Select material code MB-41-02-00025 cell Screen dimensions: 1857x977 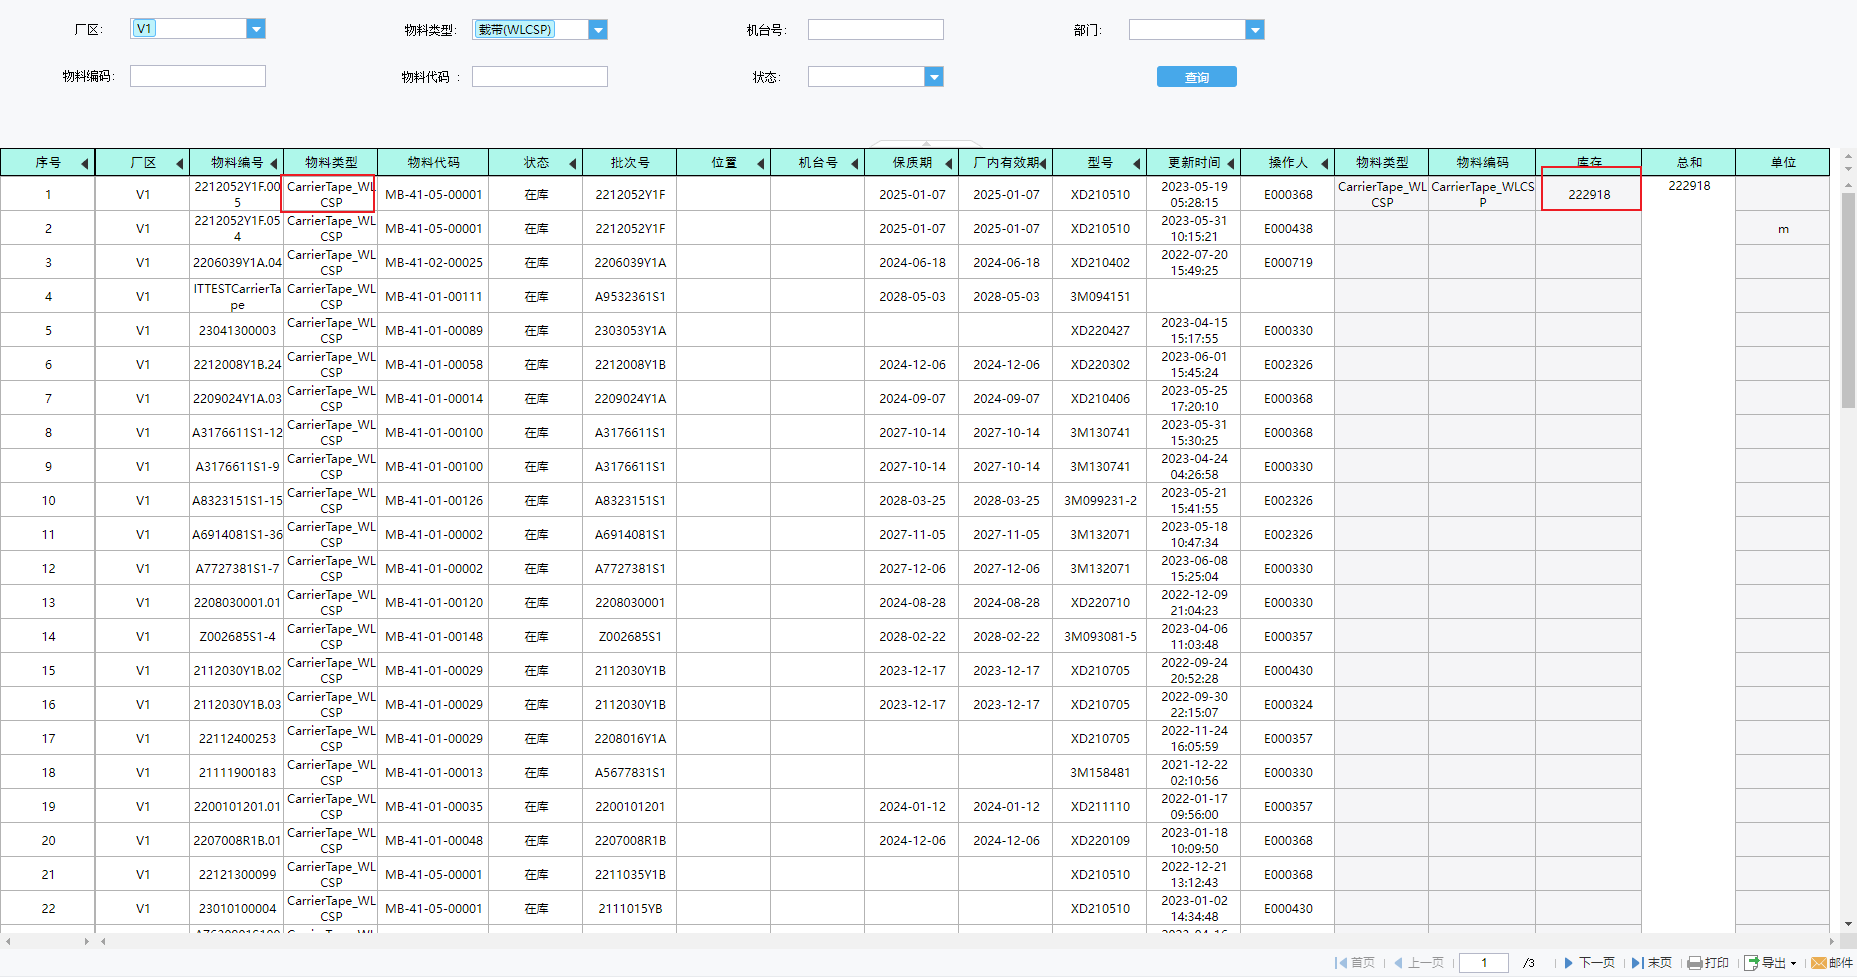click(434, 263)
